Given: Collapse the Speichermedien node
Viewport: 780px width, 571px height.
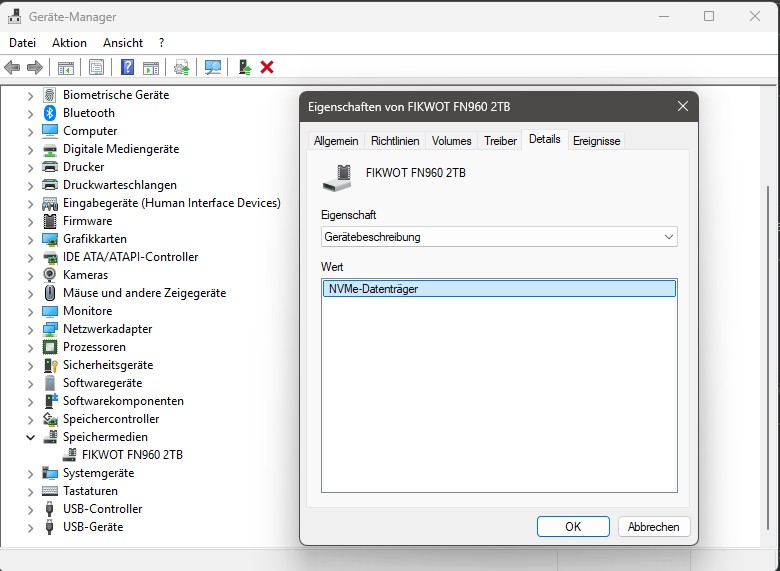Looking at the screenshot, I should point(30,437).
